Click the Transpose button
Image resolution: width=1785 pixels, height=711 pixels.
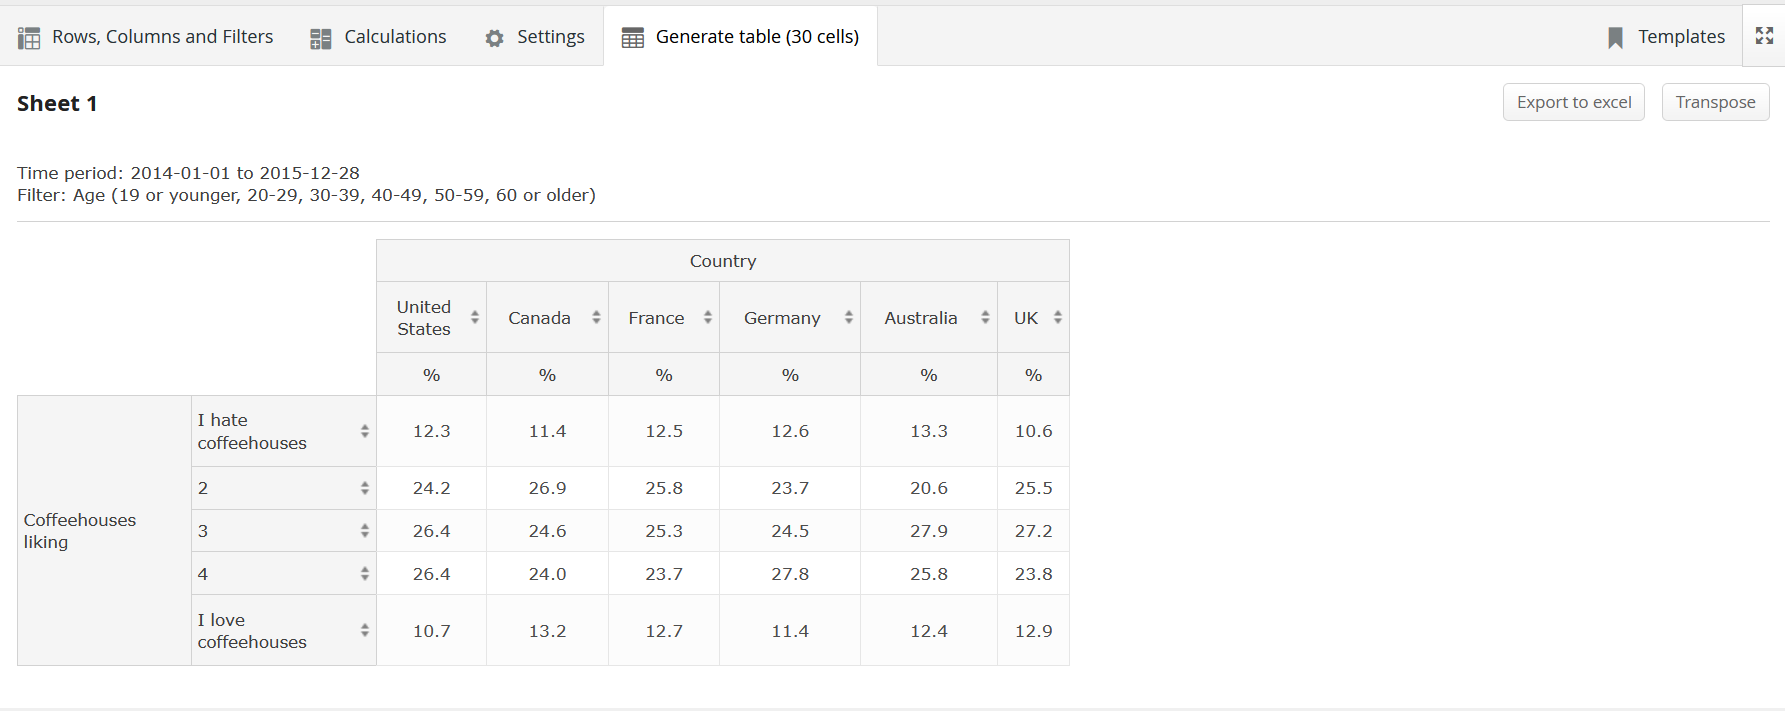[x=1715, y=102]
